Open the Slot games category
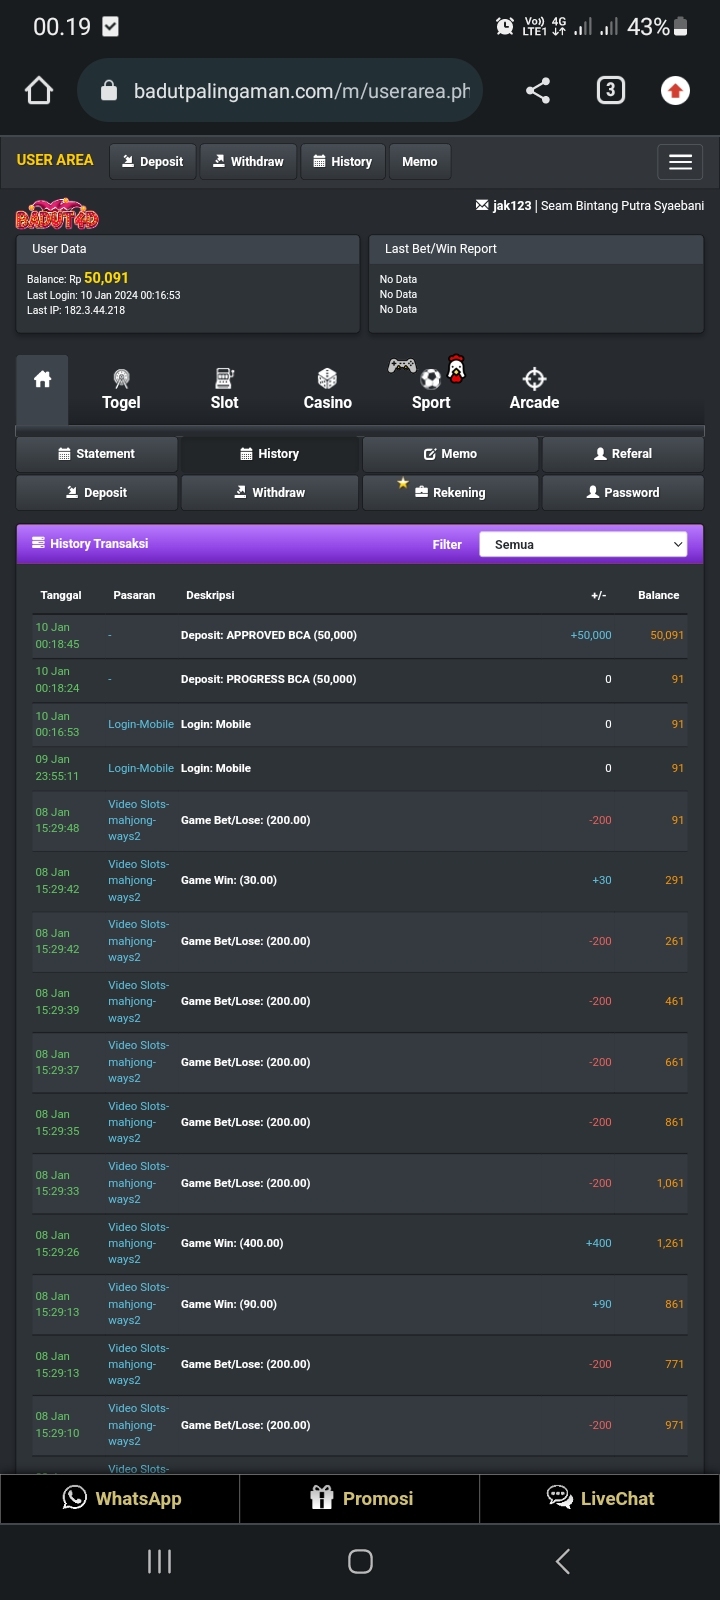Screen dimensions: 720x1600 [225, 389]
